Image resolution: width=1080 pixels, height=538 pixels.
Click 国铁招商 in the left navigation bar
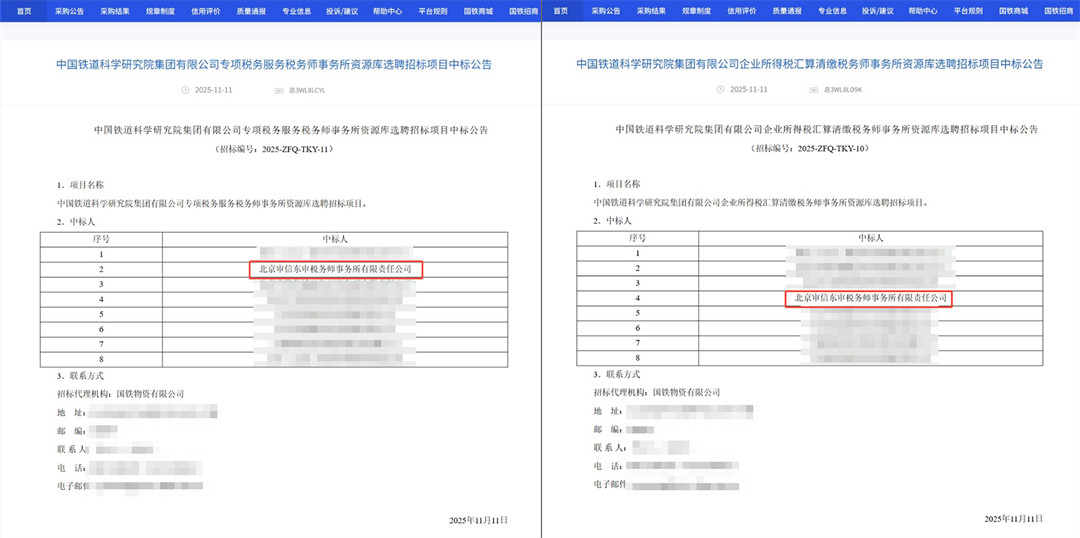[x=522, y=10]
